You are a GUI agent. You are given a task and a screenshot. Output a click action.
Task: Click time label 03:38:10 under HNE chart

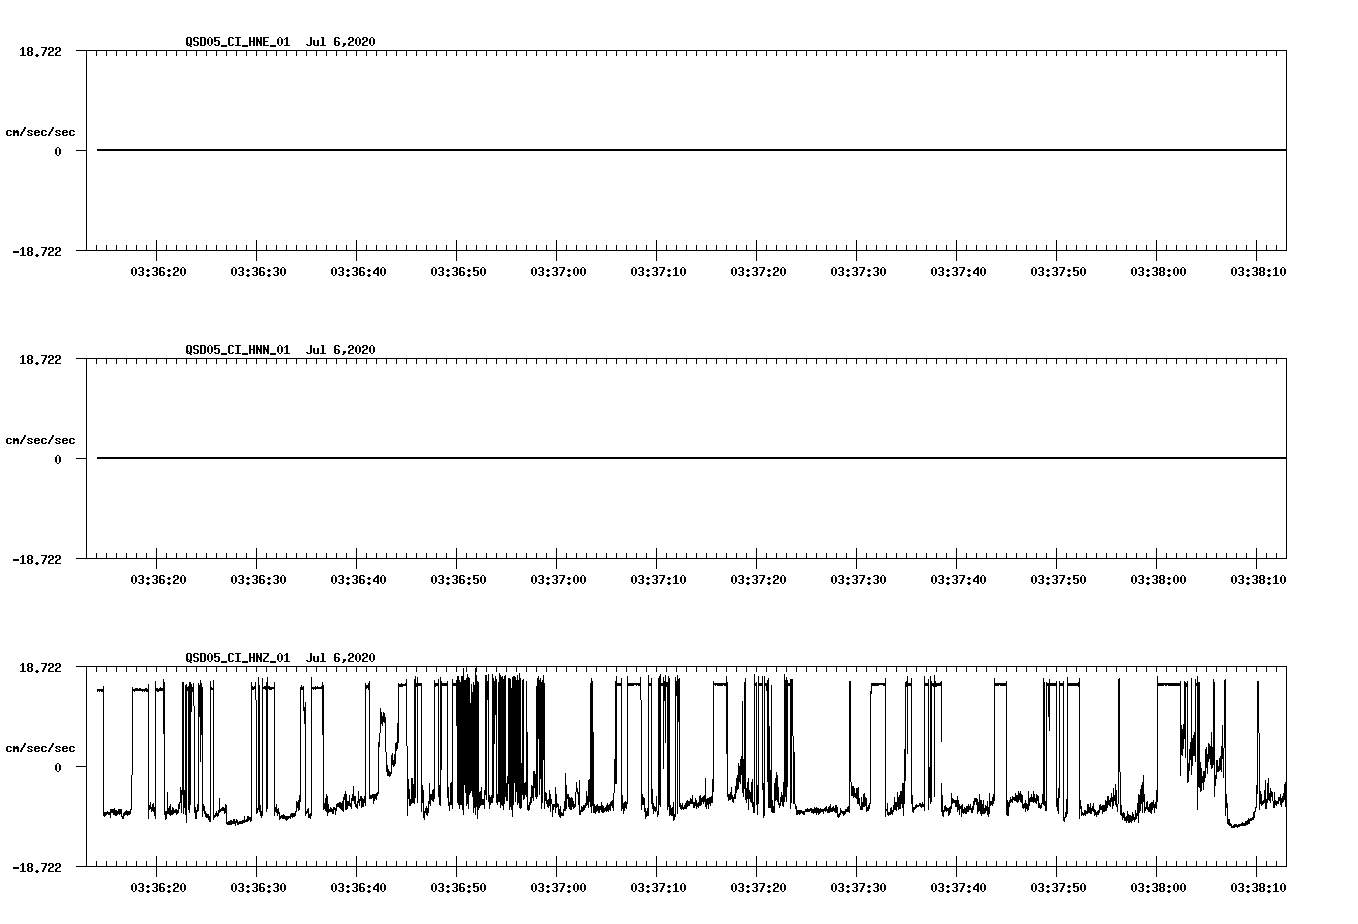(1258, 272)
